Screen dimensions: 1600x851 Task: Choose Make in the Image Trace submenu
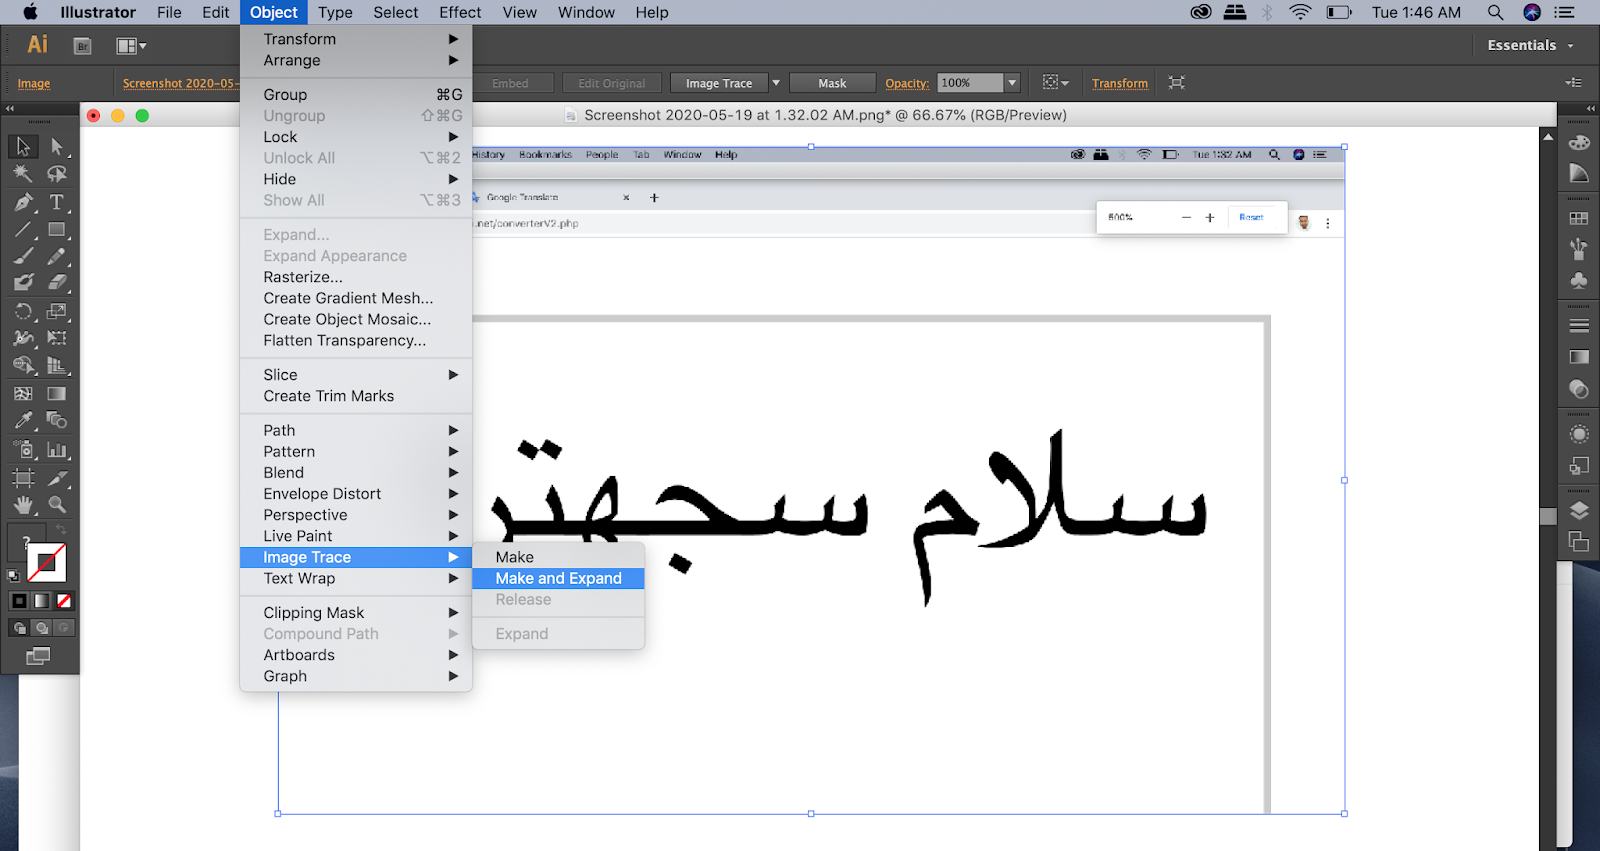coord(558,557)
